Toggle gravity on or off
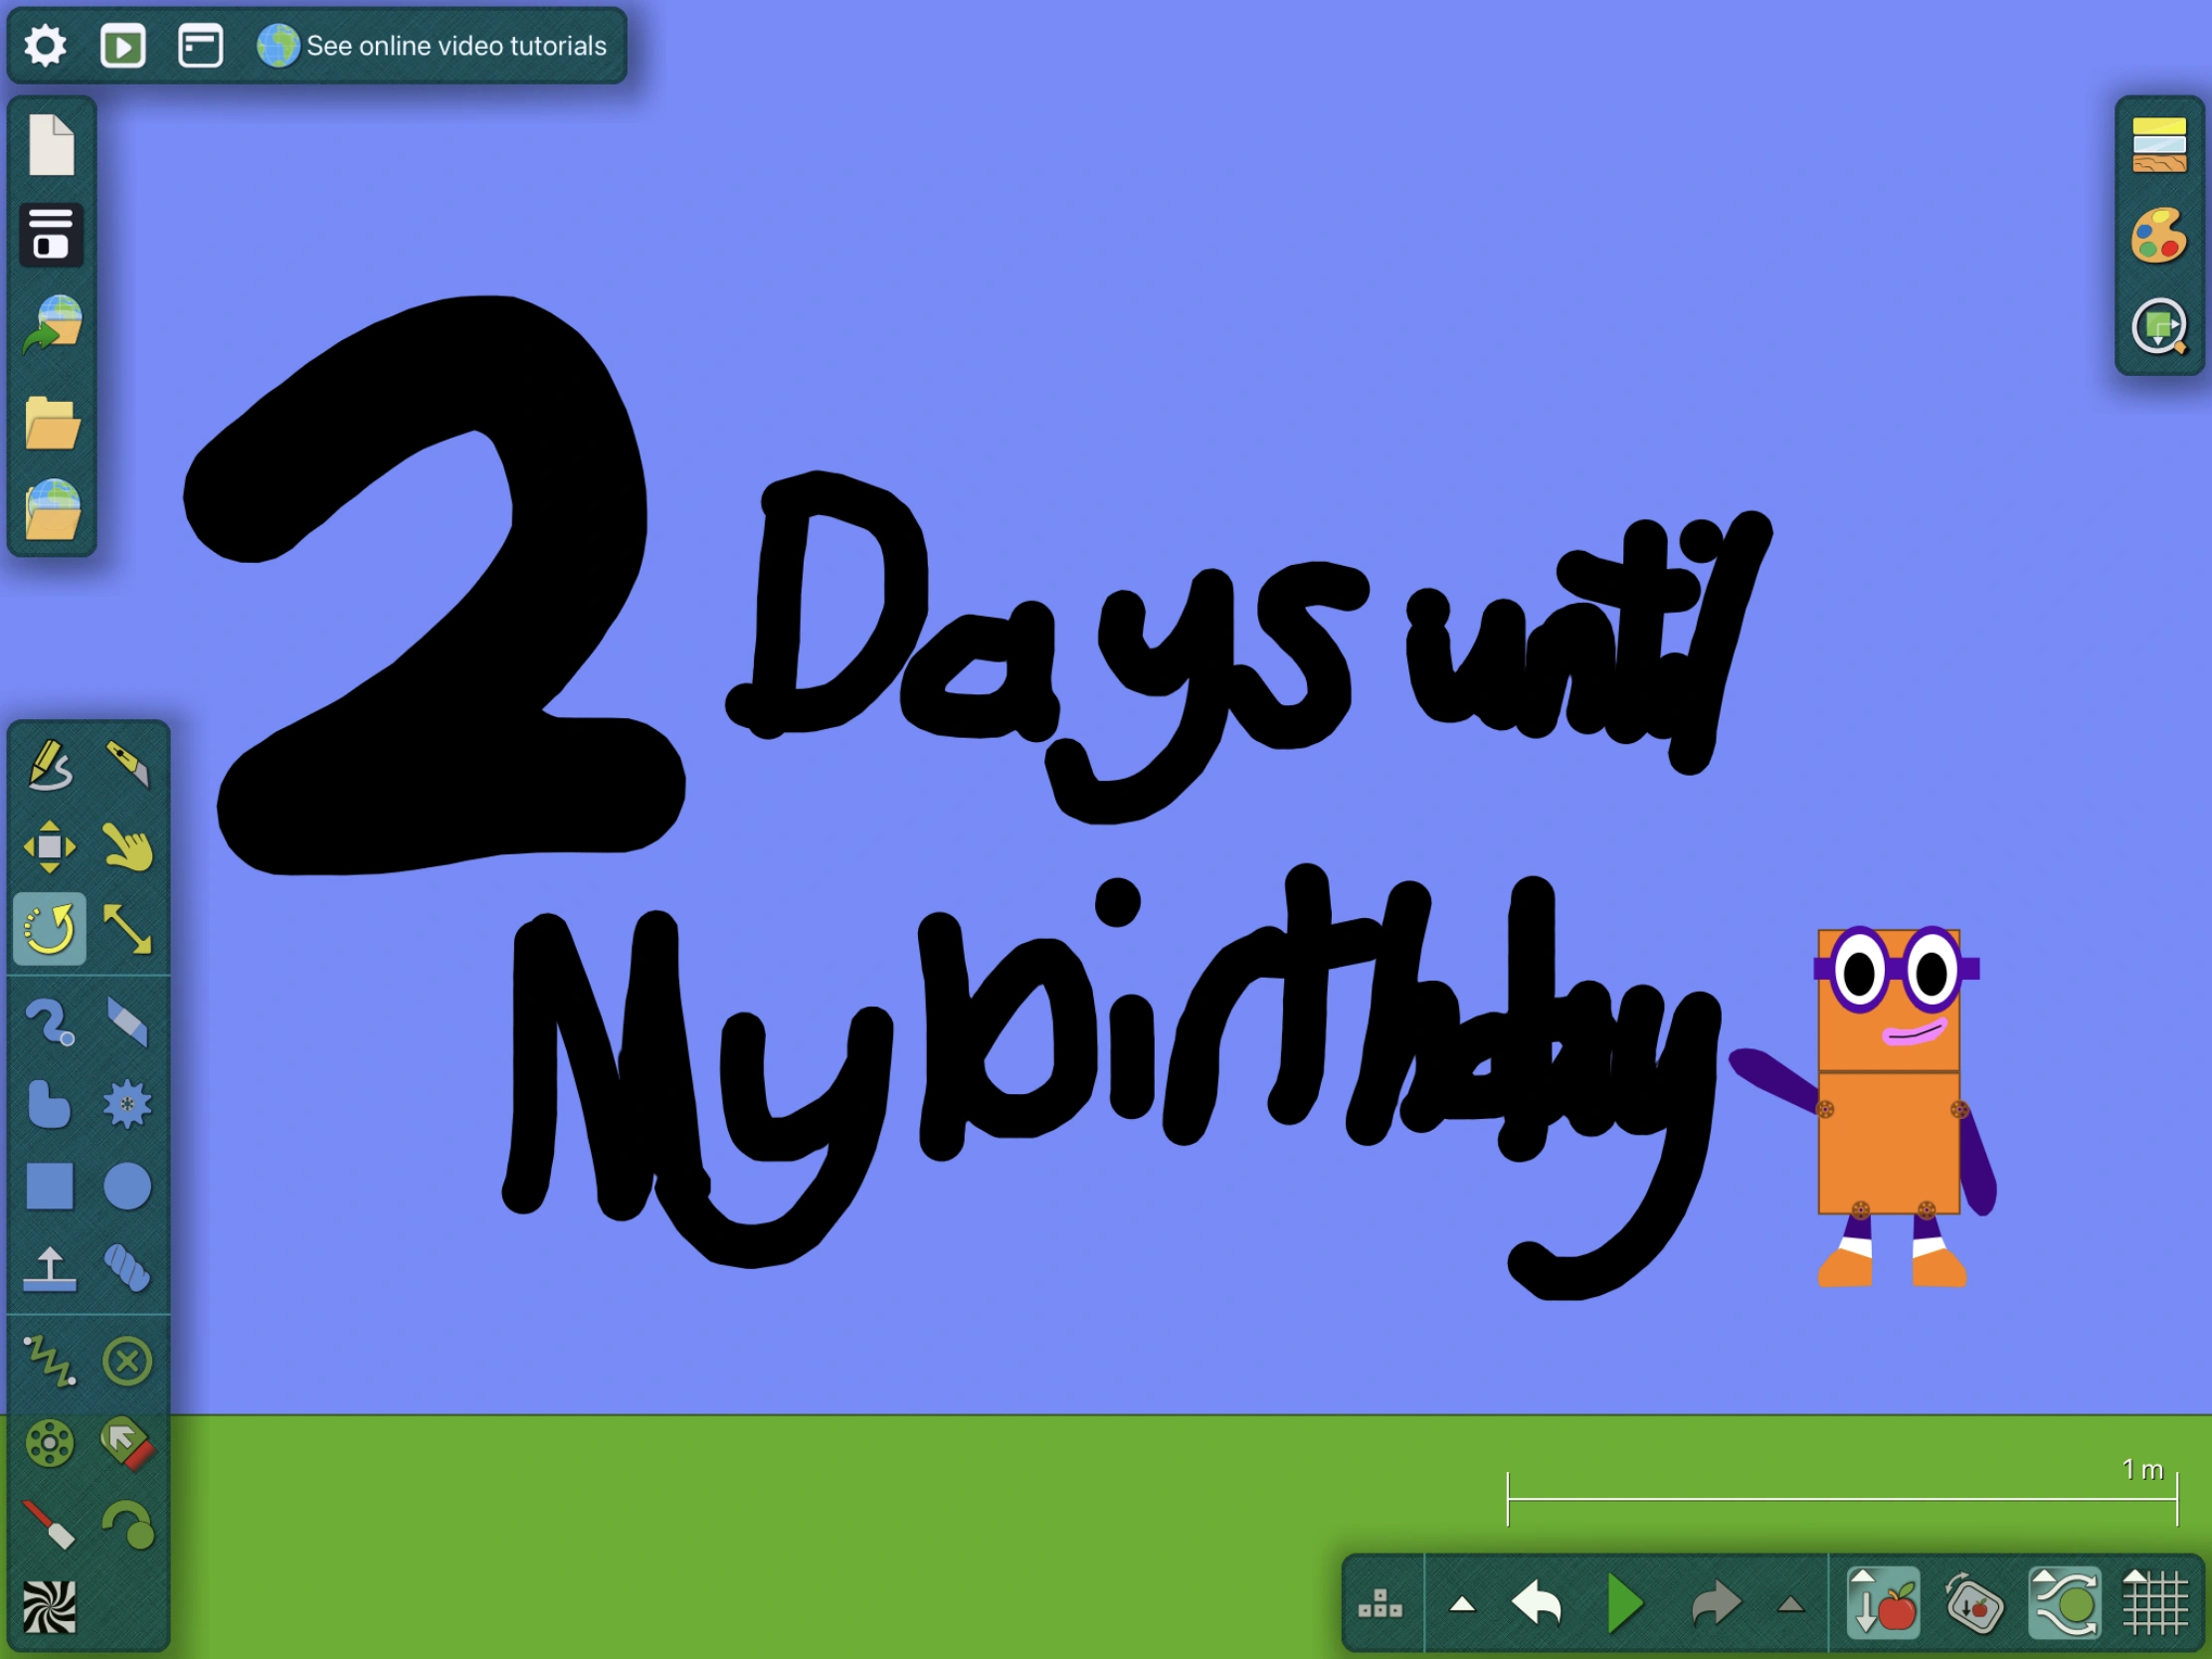The image size is (2212, 1659). (x=1888, y=1610)
